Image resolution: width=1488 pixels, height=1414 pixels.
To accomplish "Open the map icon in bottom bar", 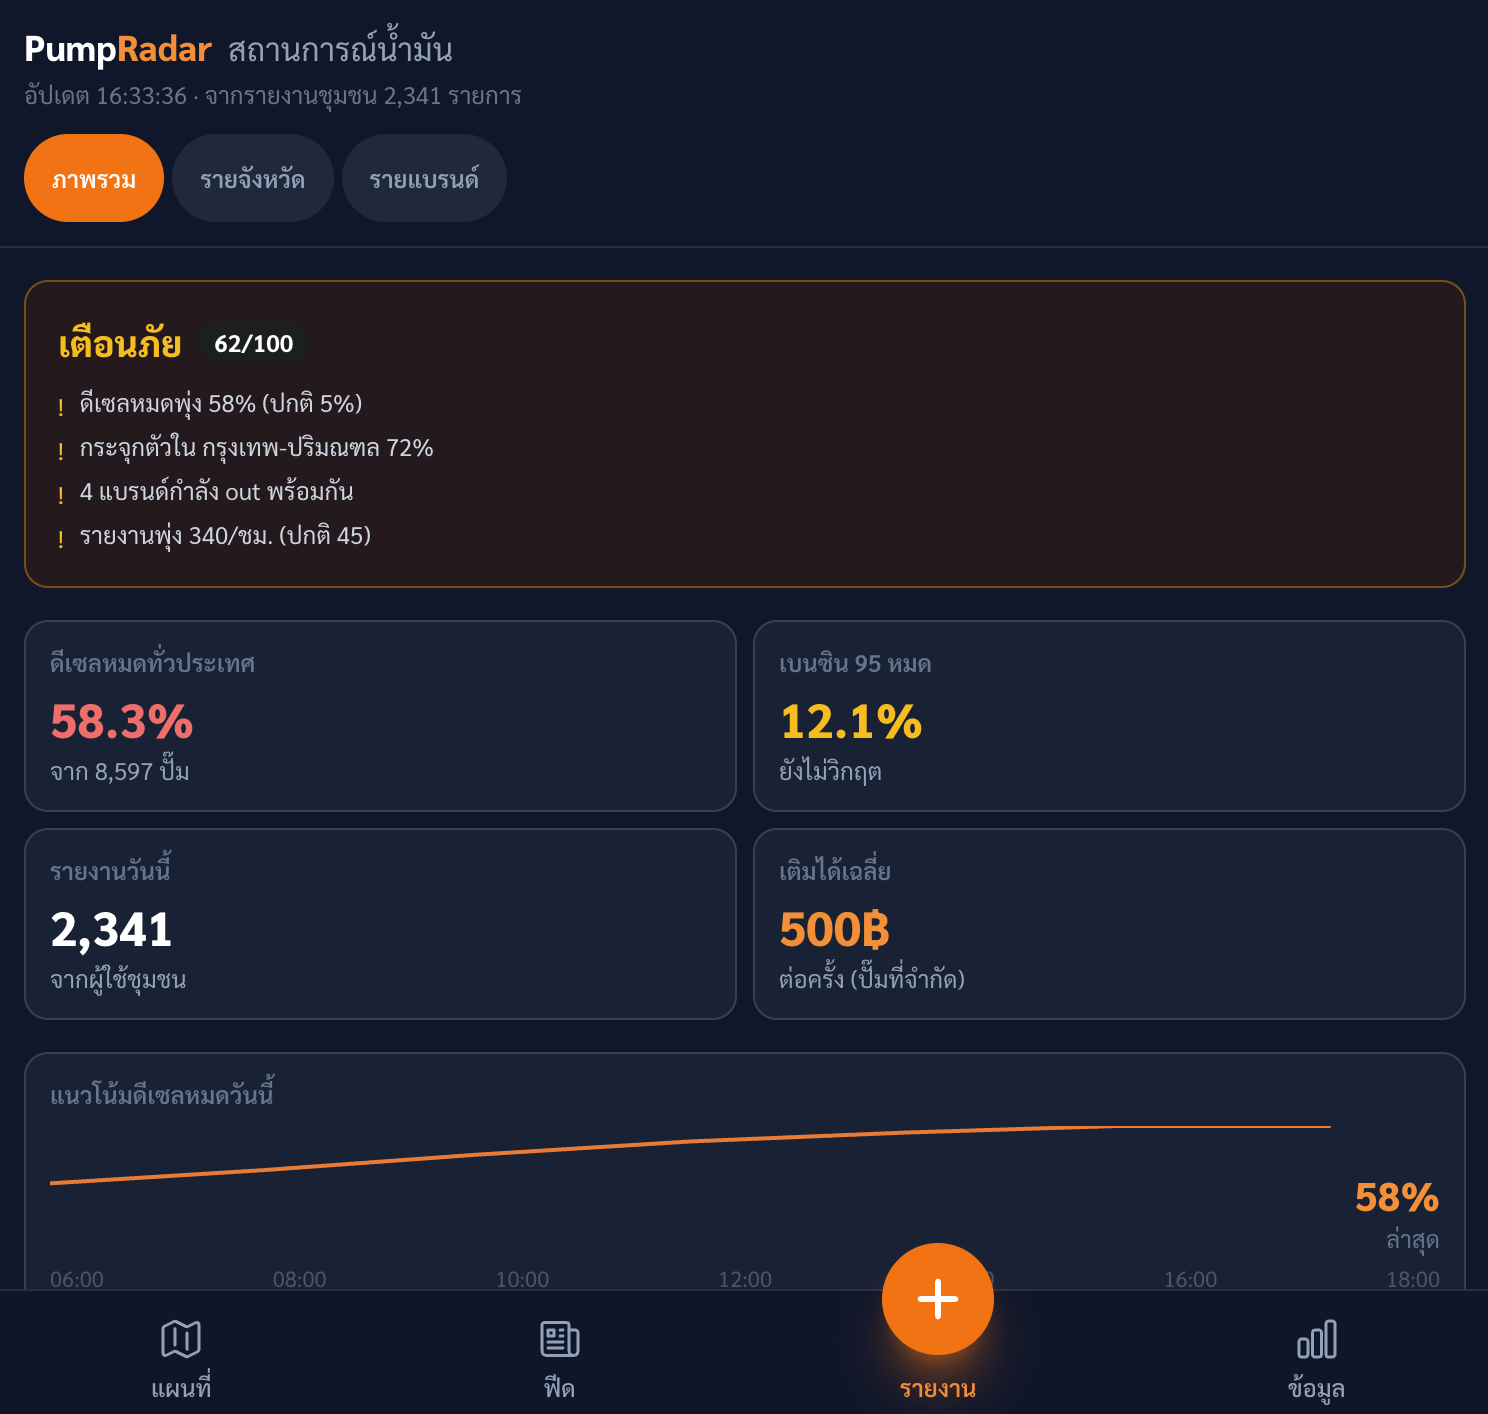I will (181, 1340).
